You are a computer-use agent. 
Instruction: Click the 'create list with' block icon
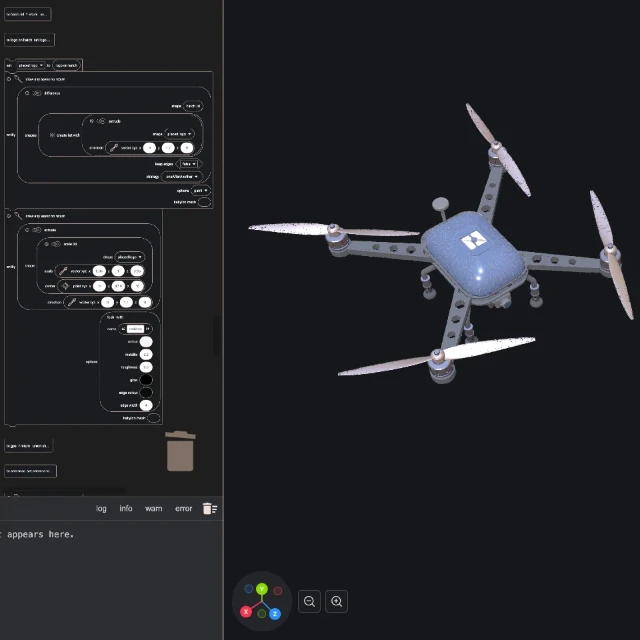click(52, 135)
